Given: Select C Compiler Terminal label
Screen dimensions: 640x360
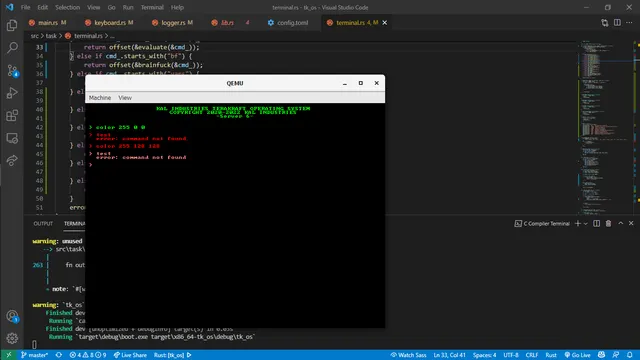Looking at the screenshot, I should tap(546, 223).
